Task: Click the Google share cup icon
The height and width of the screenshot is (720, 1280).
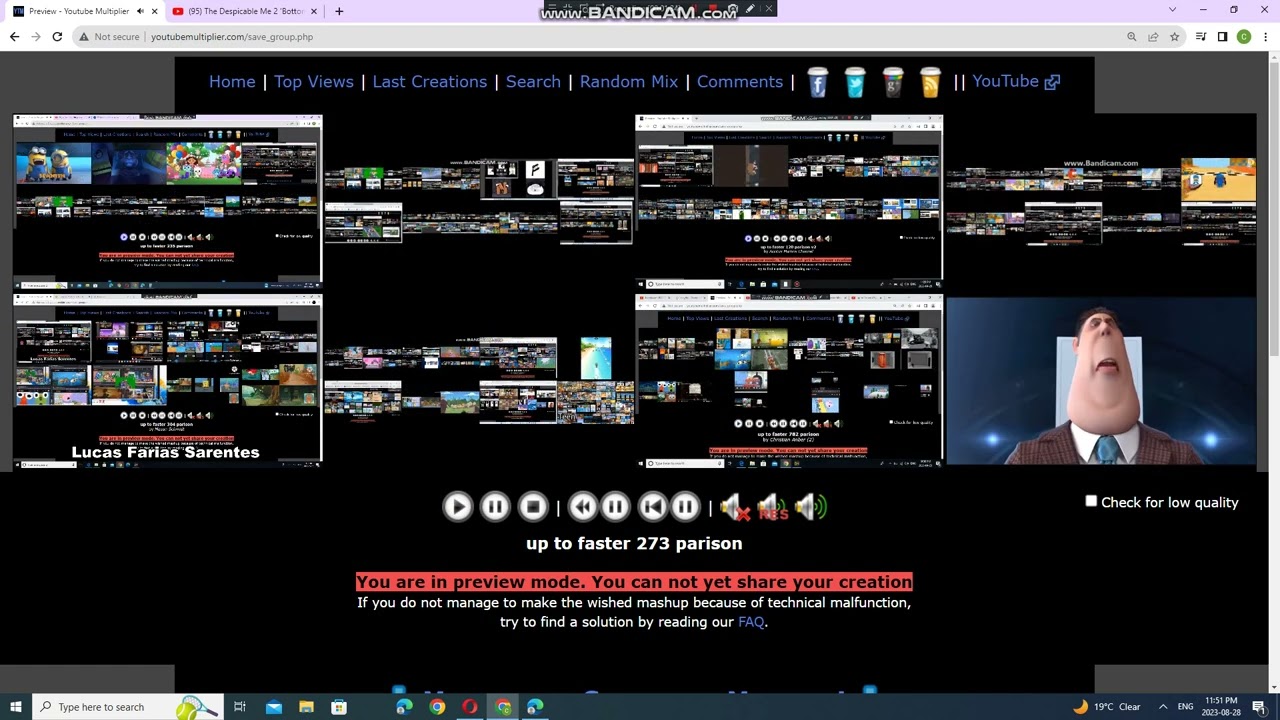Action: [x=893, y=83]
